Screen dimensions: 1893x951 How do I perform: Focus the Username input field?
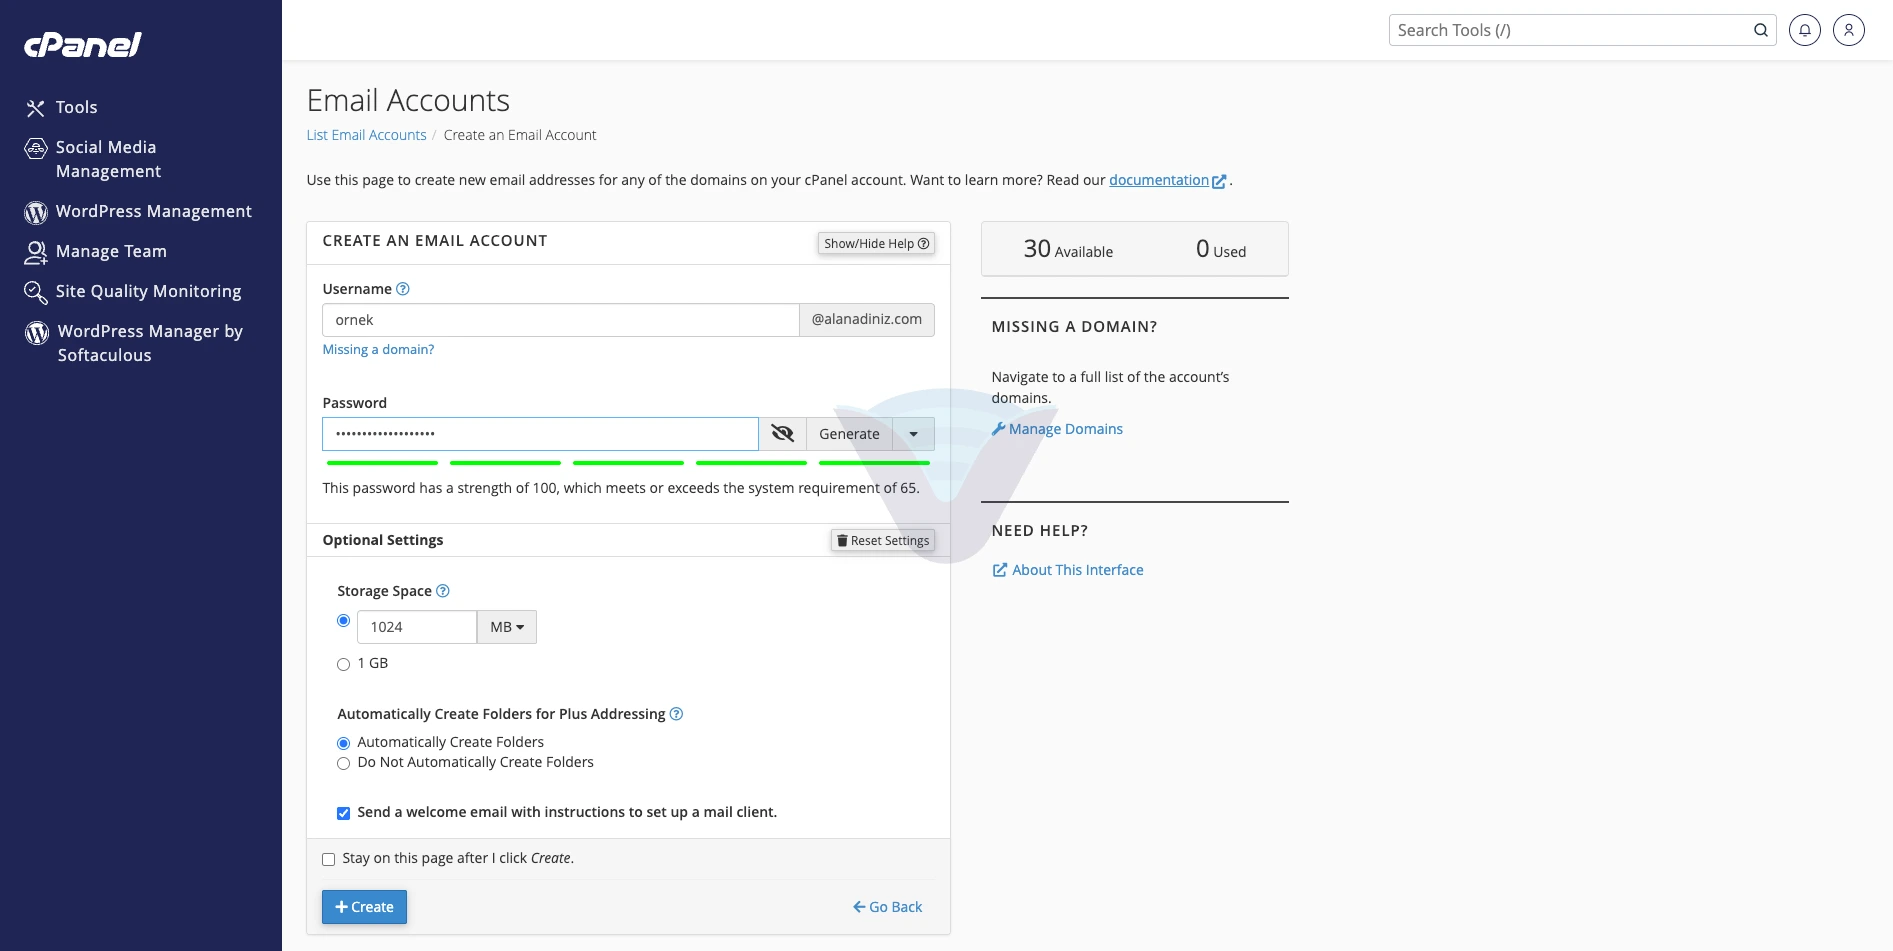[x=561, y=320]
